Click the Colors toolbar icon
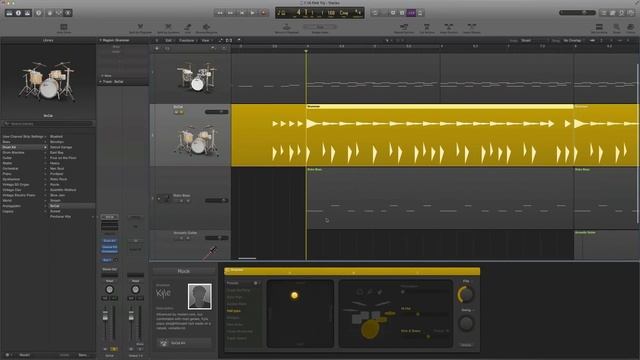The width and height of the screenshot is (640, 360). [x=631, y=28]
